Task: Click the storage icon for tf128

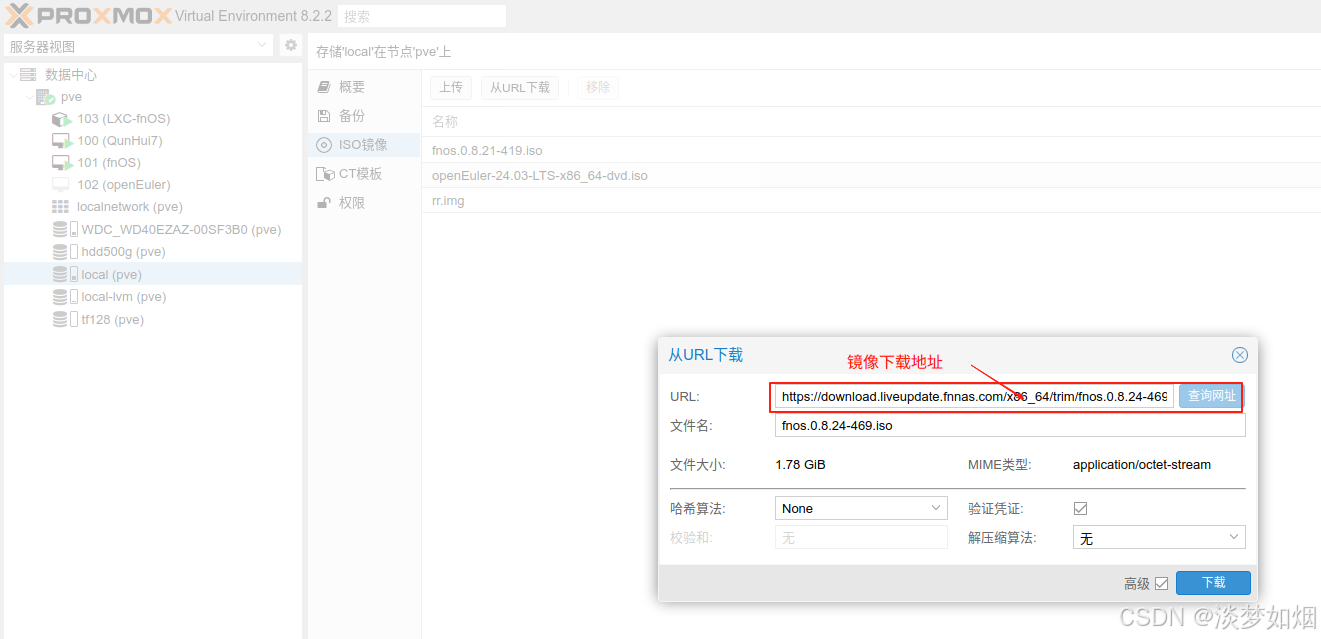Action: [65, 320]
